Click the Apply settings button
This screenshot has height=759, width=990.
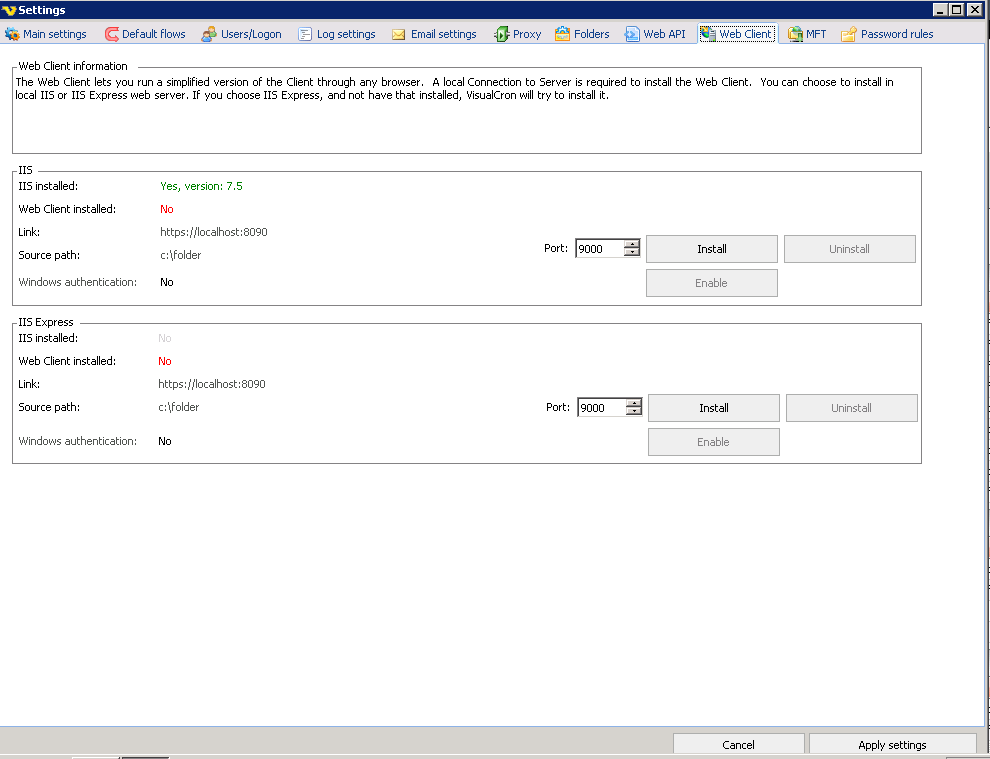(892, 745)
